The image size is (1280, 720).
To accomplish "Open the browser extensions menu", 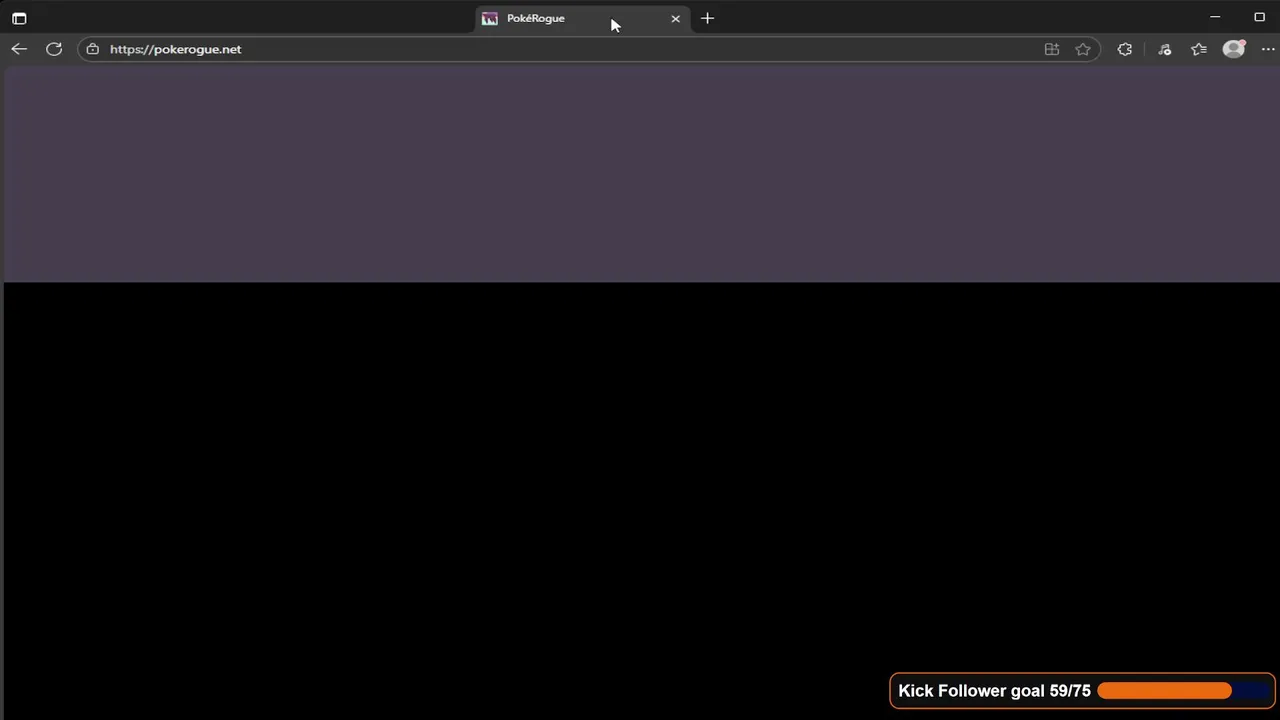I will [1125, 49].
